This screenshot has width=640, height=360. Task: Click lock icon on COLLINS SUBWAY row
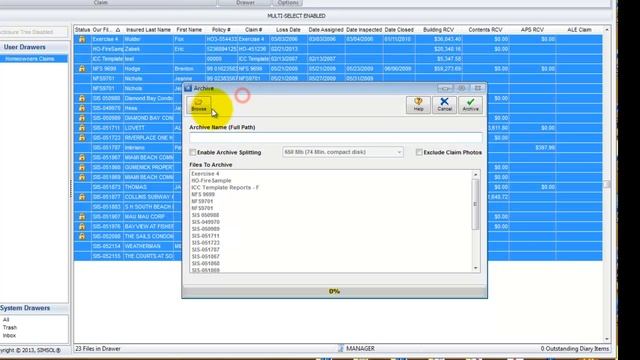pyautogui.click(x=82, y=197)
